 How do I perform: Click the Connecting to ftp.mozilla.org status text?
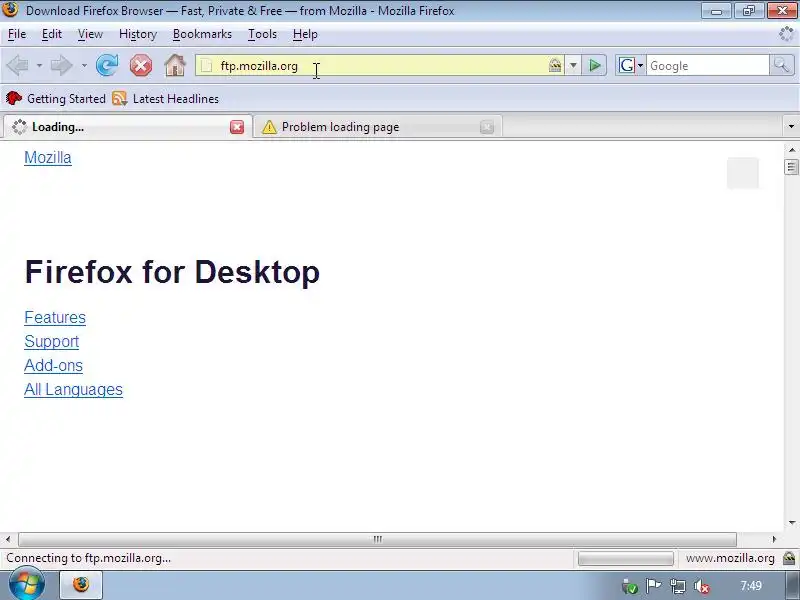tap(88, 558)
